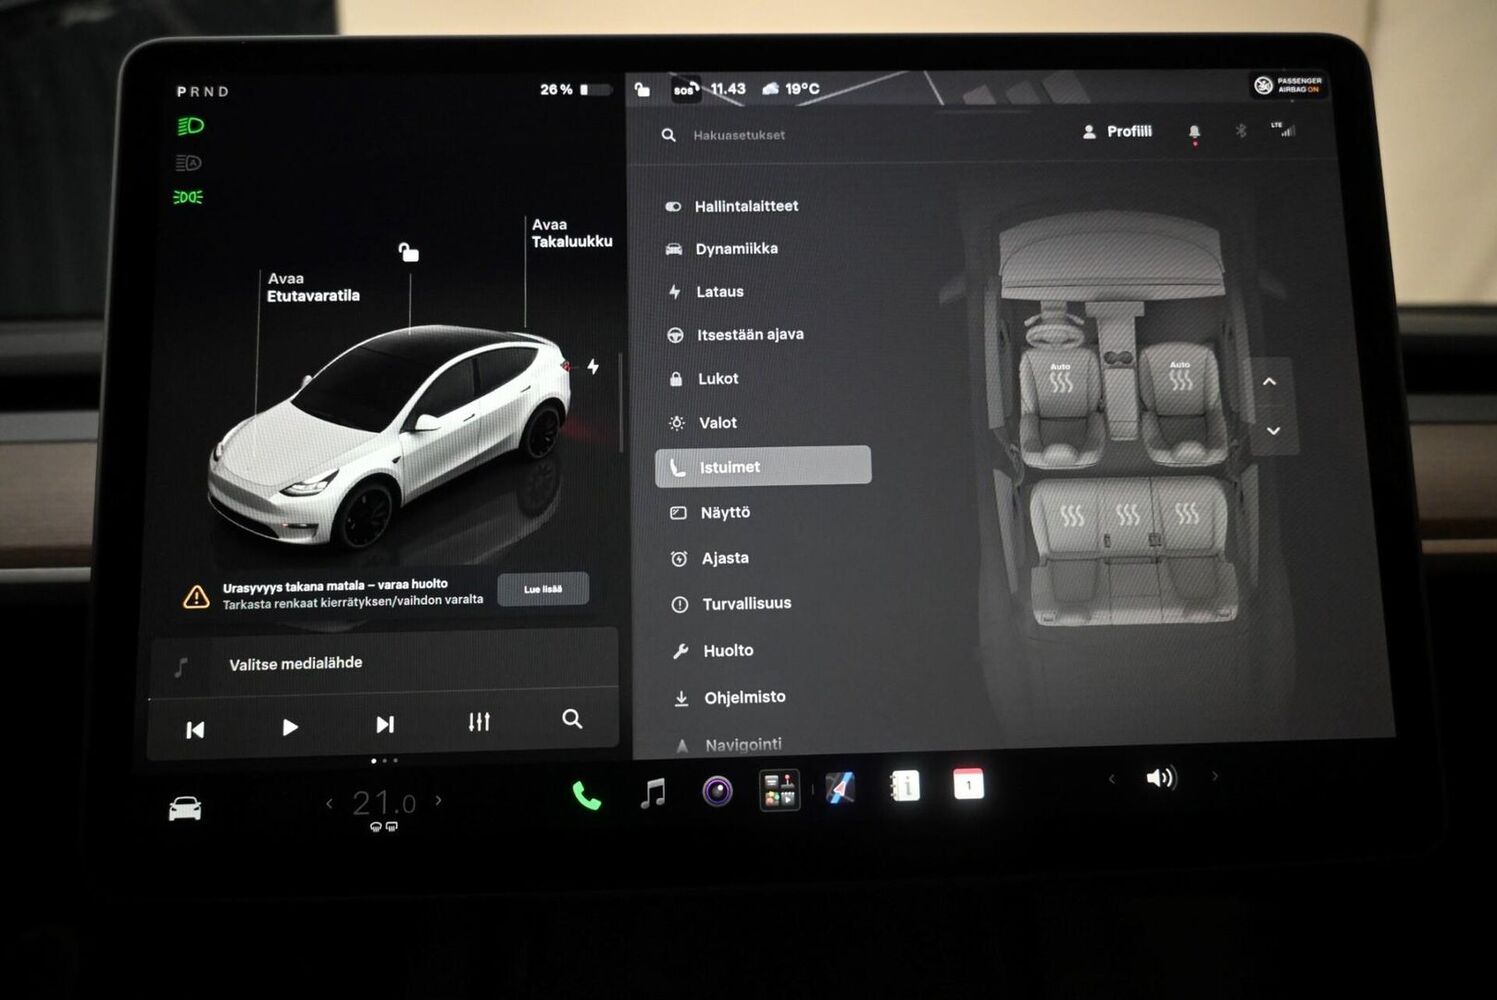Launch the dashcam camera app
This screenshot has width=1497, height=1000.
[717, 791]
